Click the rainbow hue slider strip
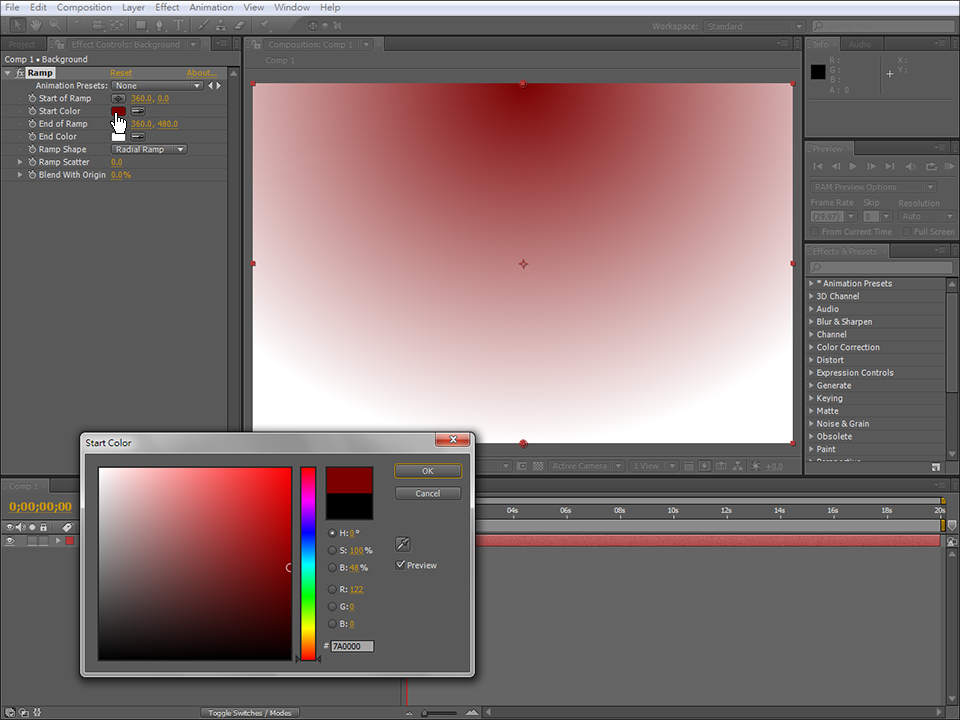960x720 pixels. (308, 560)
